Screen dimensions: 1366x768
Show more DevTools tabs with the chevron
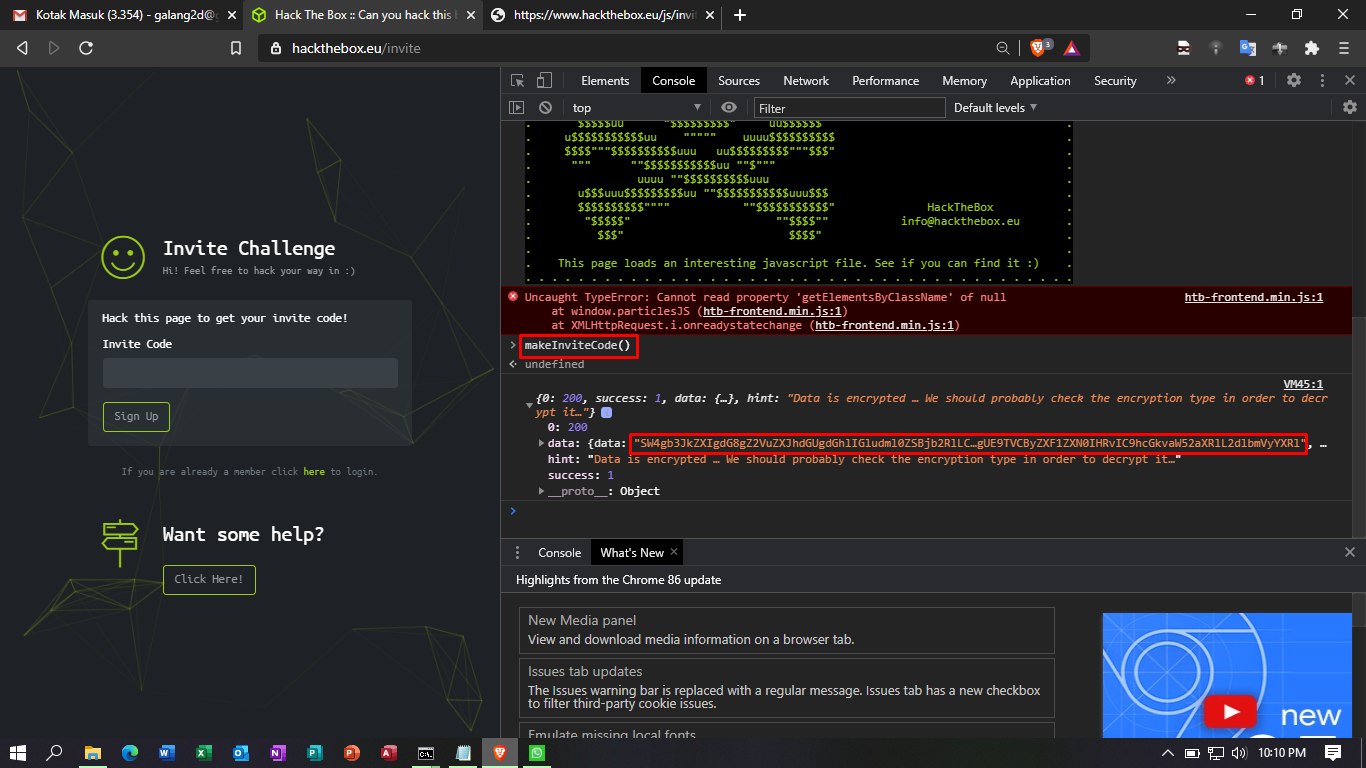[x=1171, y=81]
